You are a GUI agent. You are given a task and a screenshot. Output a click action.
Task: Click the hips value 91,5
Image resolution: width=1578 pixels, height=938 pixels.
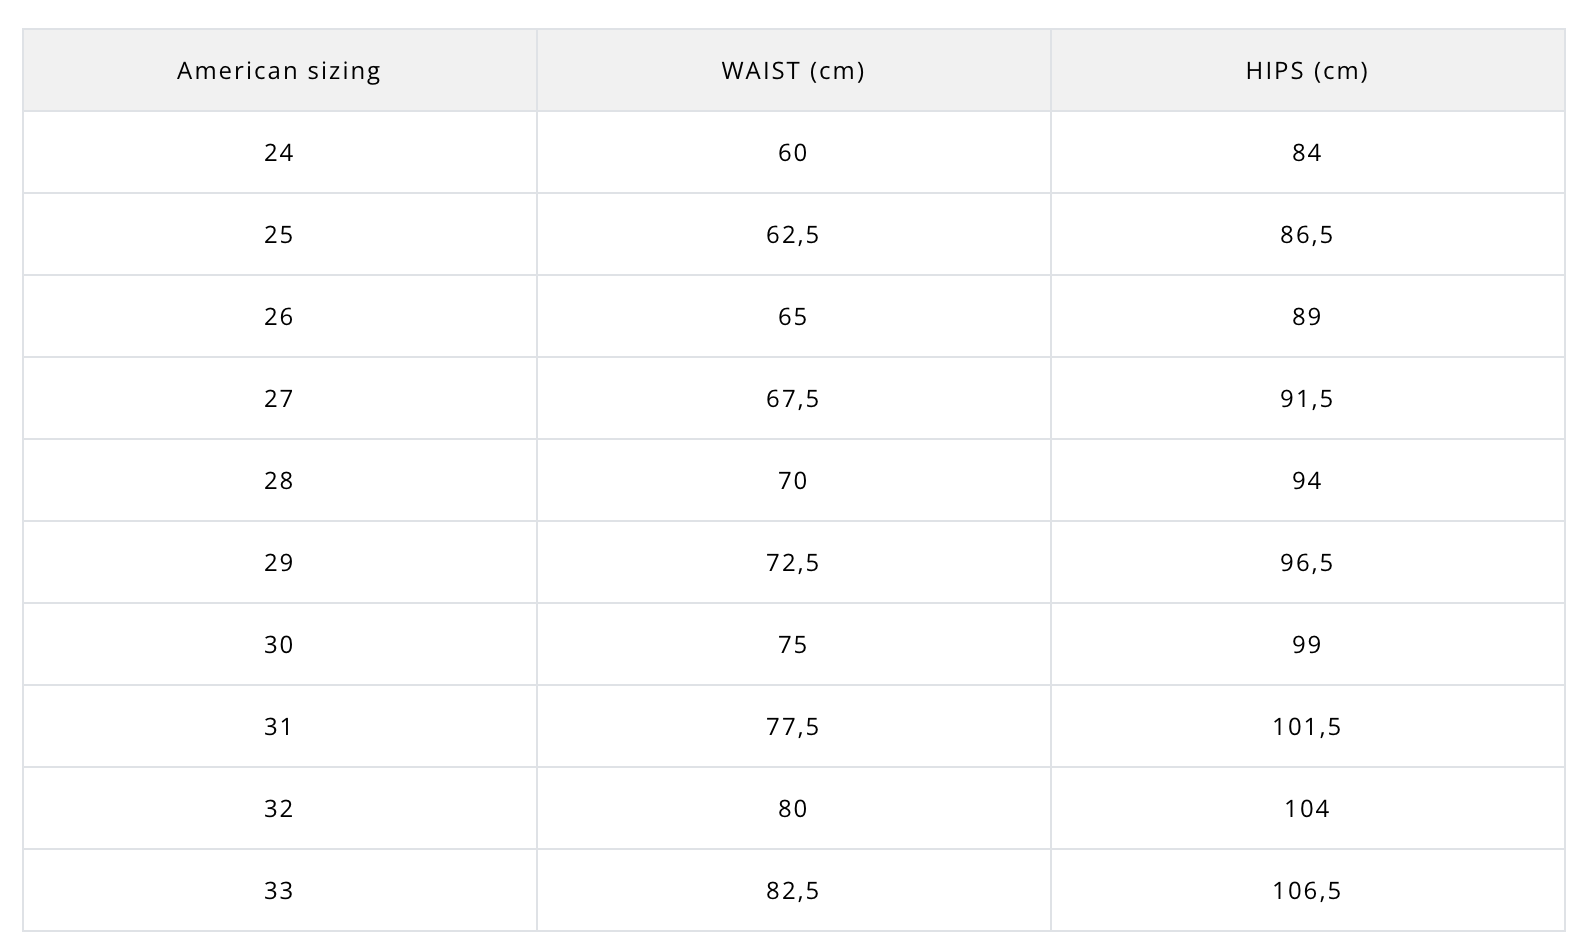[x=1307, y=398]
